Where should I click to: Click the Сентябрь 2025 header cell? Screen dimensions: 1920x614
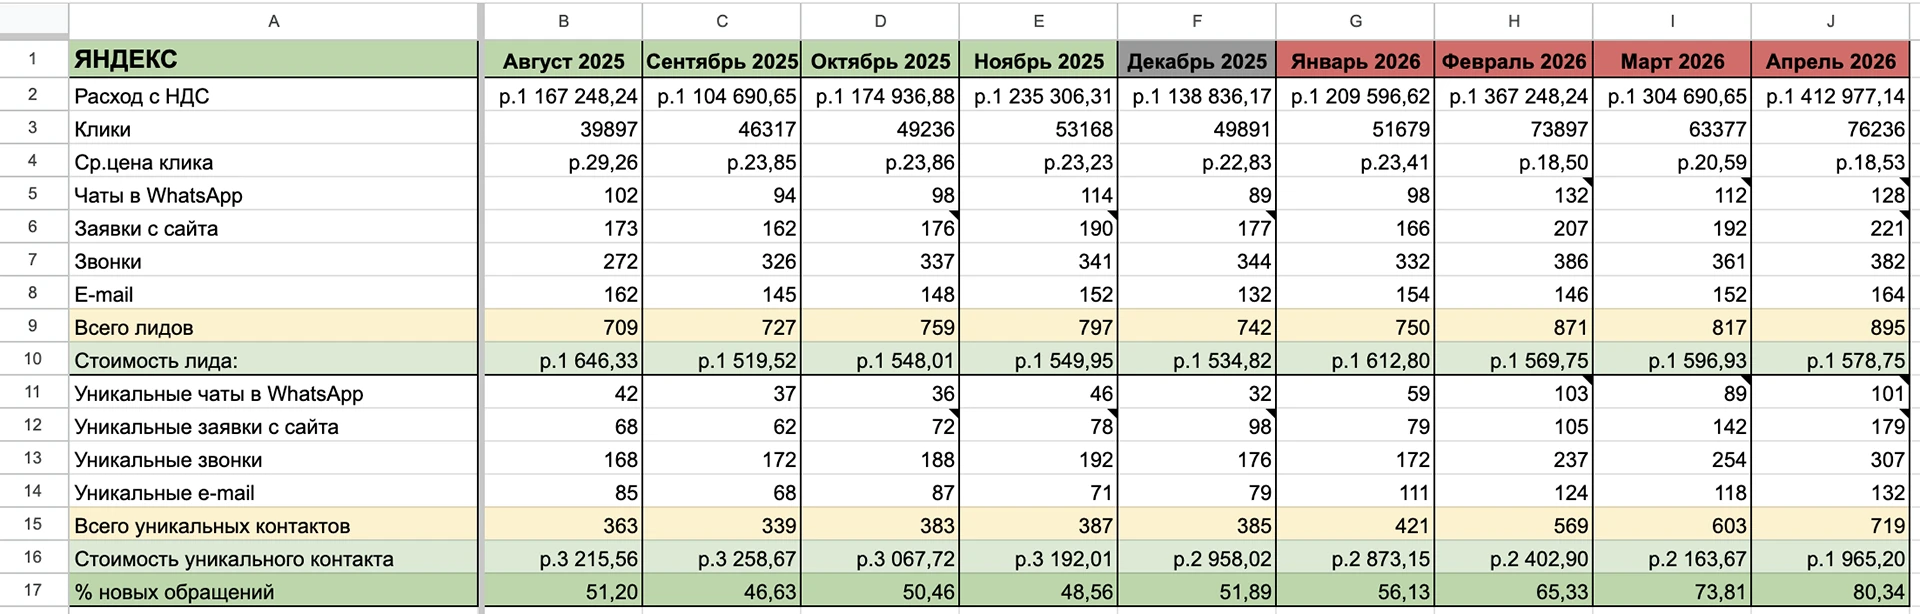pos(722,60)
